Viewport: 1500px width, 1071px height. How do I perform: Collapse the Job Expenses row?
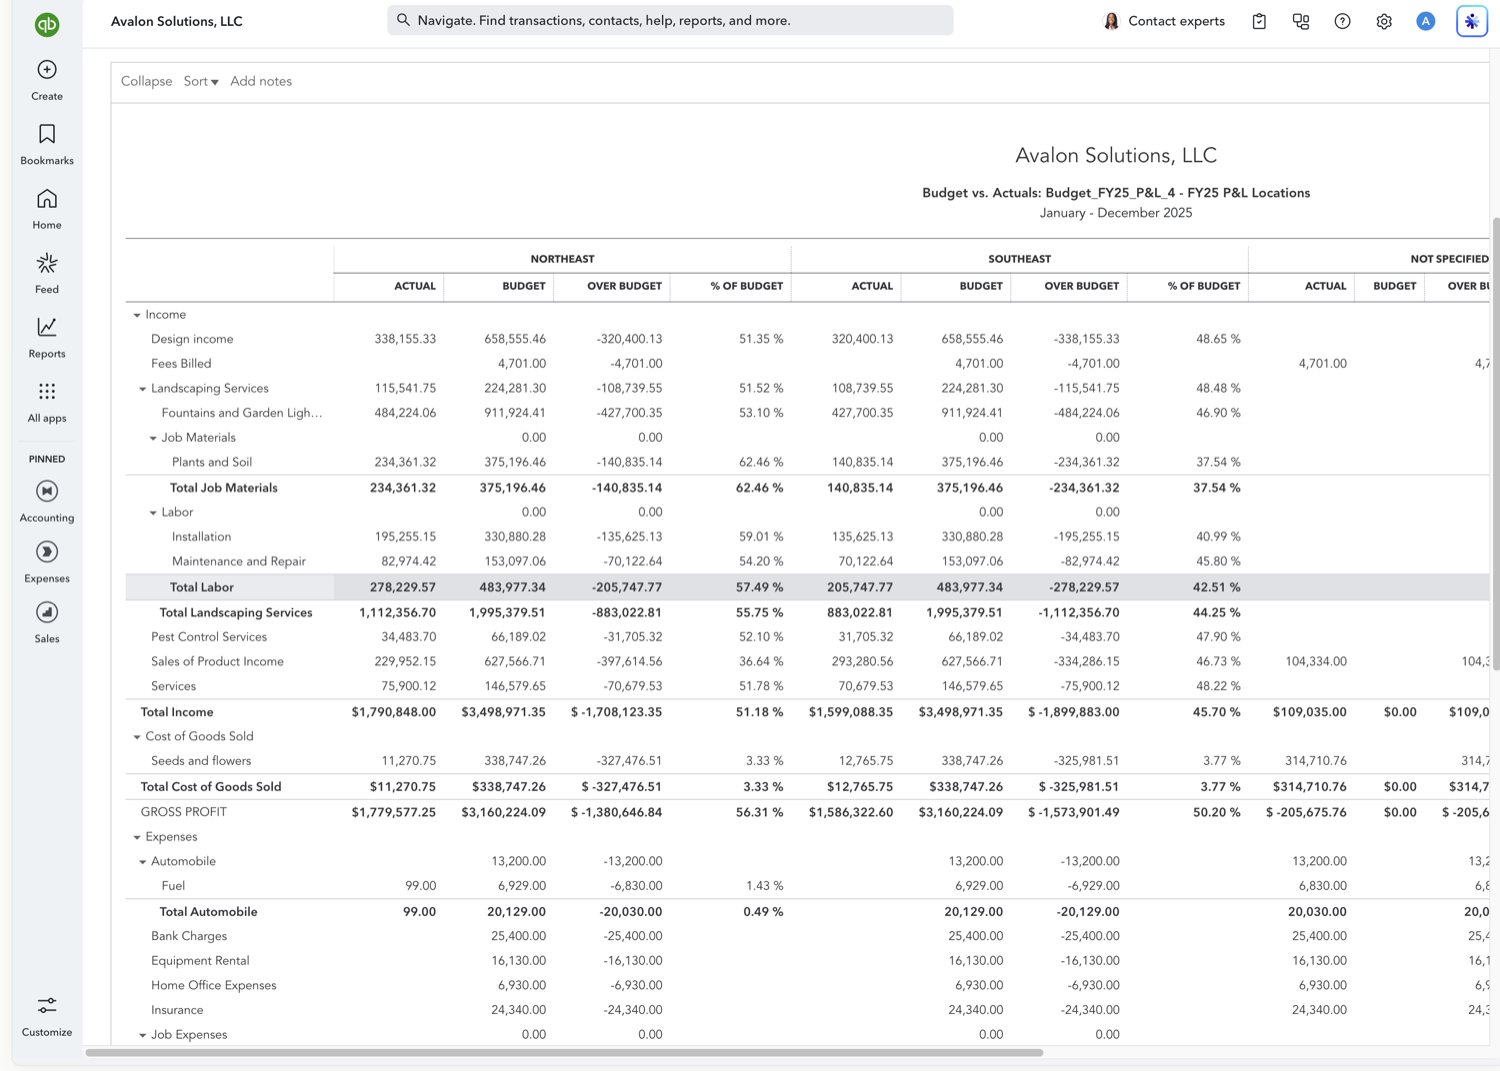tap(142, 1035)
